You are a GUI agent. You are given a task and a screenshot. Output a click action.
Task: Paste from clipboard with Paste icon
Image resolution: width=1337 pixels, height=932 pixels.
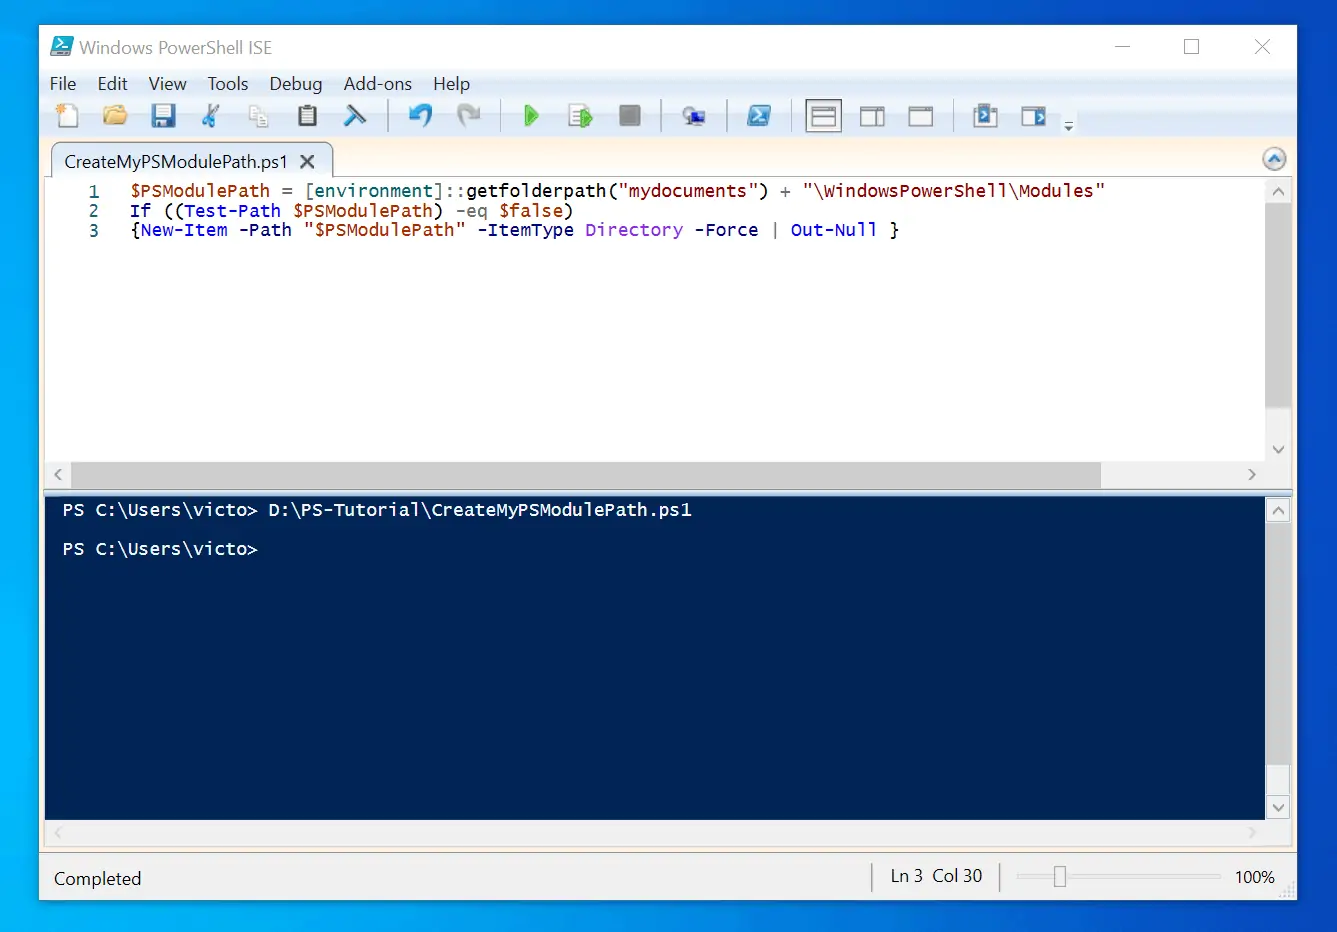click(x=307, y=116)
